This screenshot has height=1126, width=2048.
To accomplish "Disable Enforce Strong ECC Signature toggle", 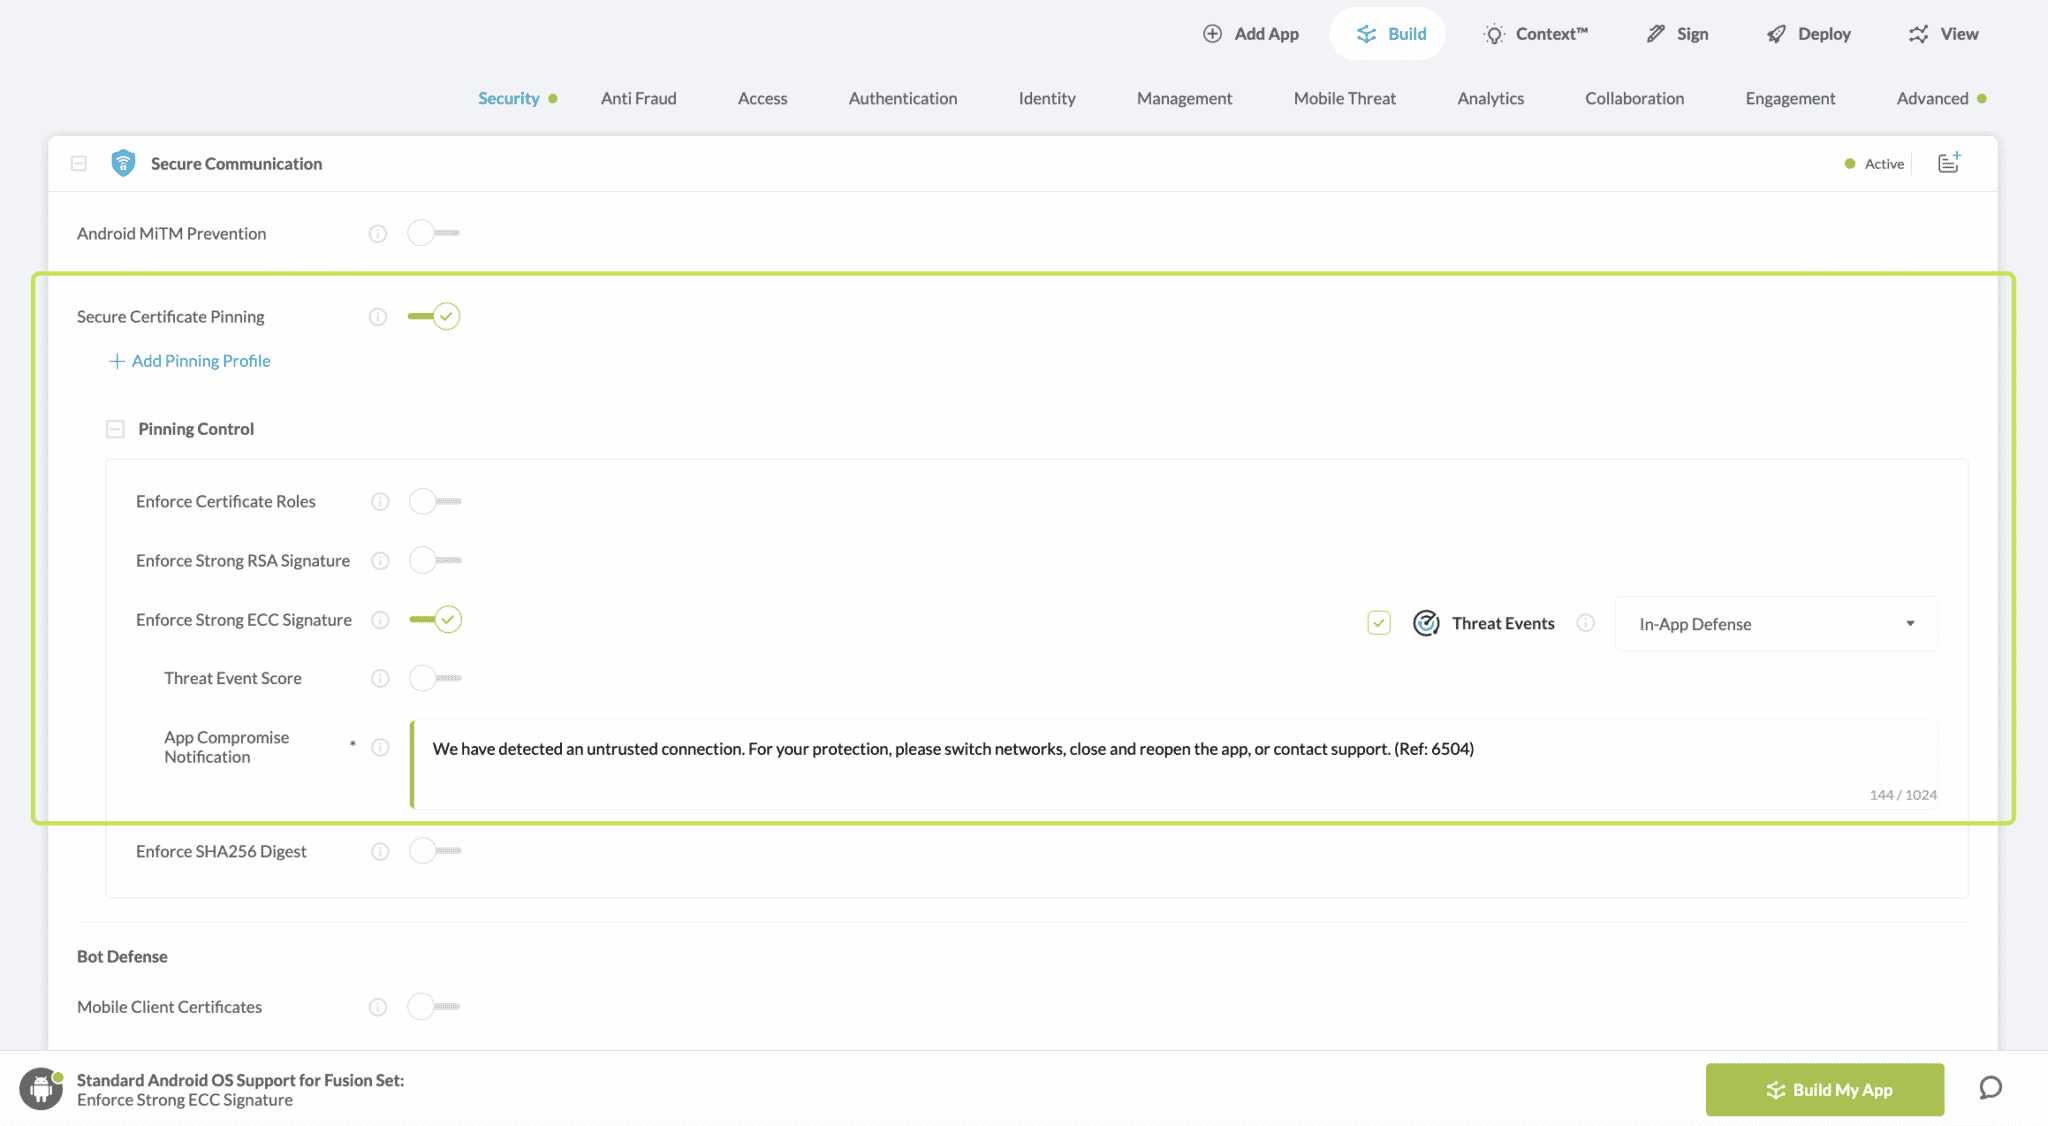I will pyautogui.click(x=435, y=620).
